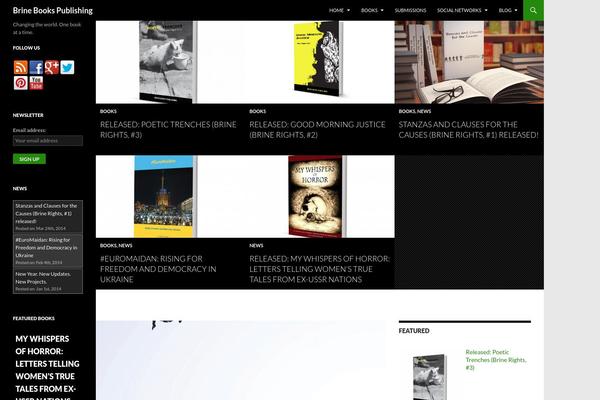Open Released: My Whispers of Horror headline
Viewport: 600px width, 400px height.
[320, 269]
